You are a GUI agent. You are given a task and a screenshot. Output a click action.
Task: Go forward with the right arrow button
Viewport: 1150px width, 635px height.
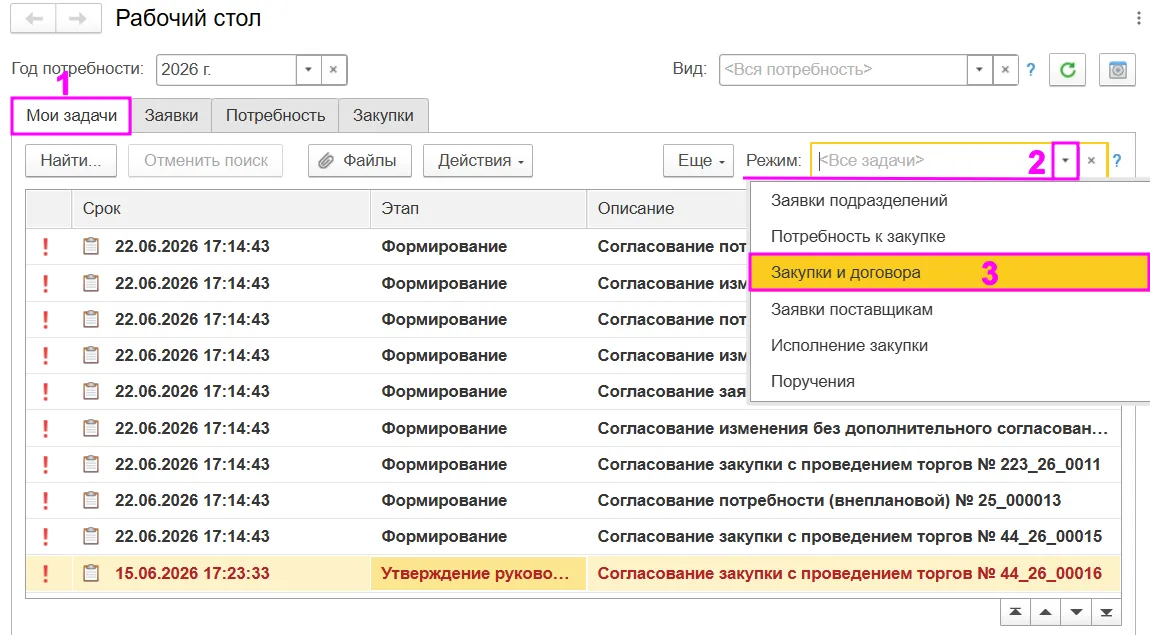78,19
